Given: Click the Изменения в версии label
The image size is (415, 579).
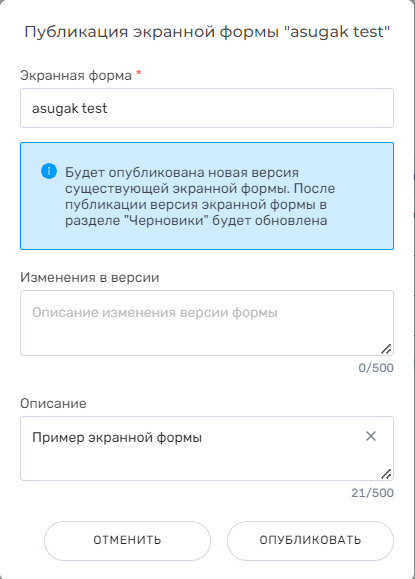Looking at the screenshot, I should click(x=90, y=277).
